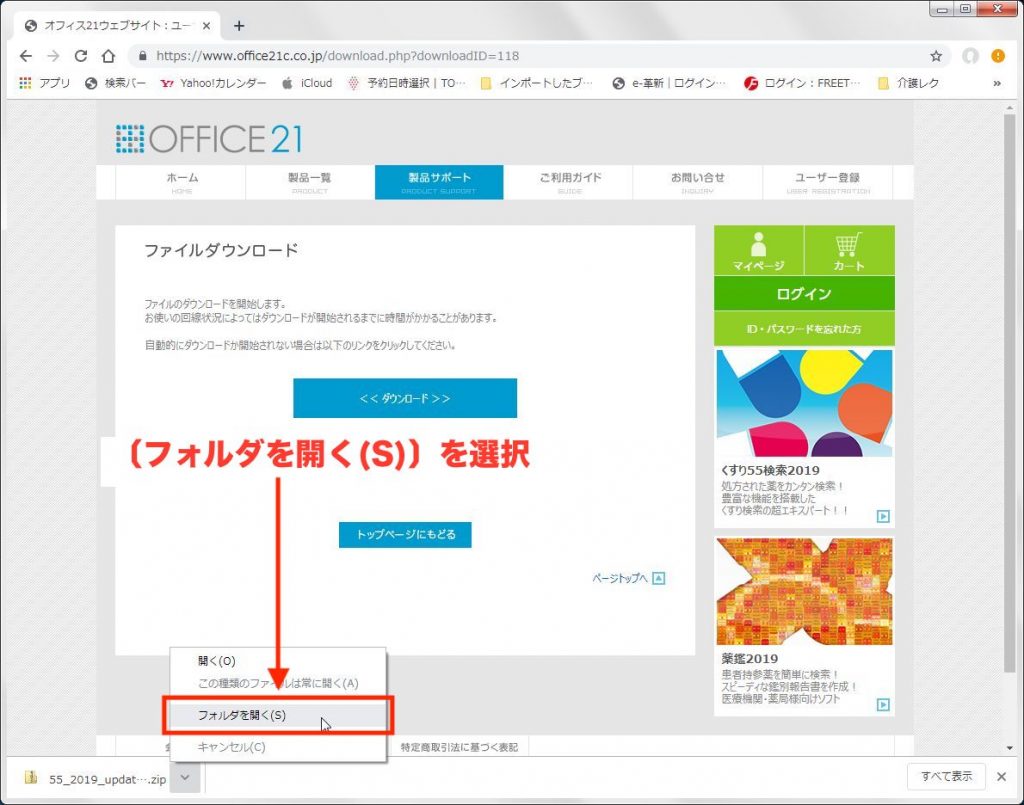Click arrow icon under くすり55検索2019
Image resolution: width=1024 pixels, height=805 pixels.
tap(883, 516)
